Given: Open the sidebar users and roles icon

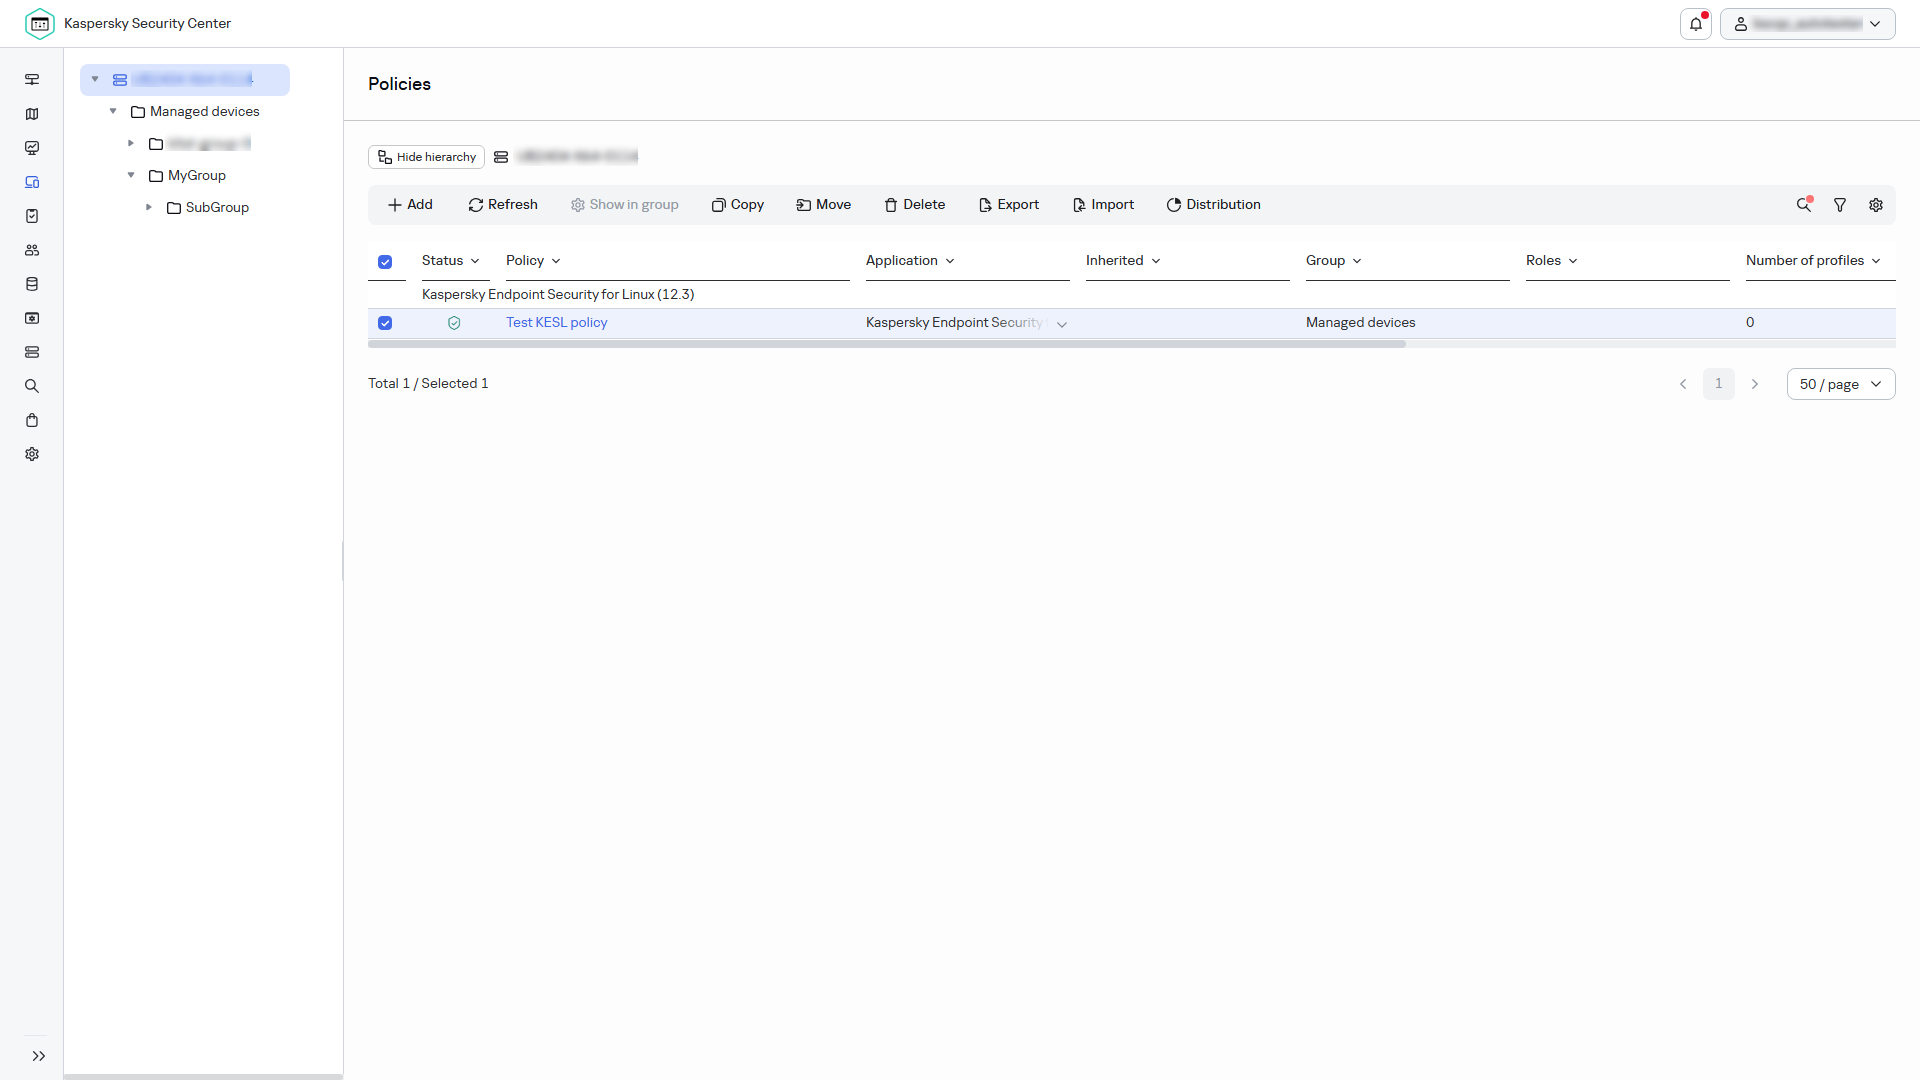Looking at the screenshot, I should click(x=32, y=250).
